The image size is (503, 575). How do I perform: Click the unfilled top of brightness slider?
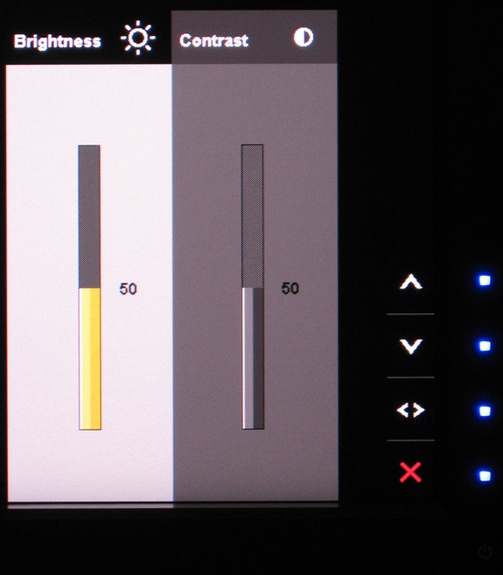[89, 217]
